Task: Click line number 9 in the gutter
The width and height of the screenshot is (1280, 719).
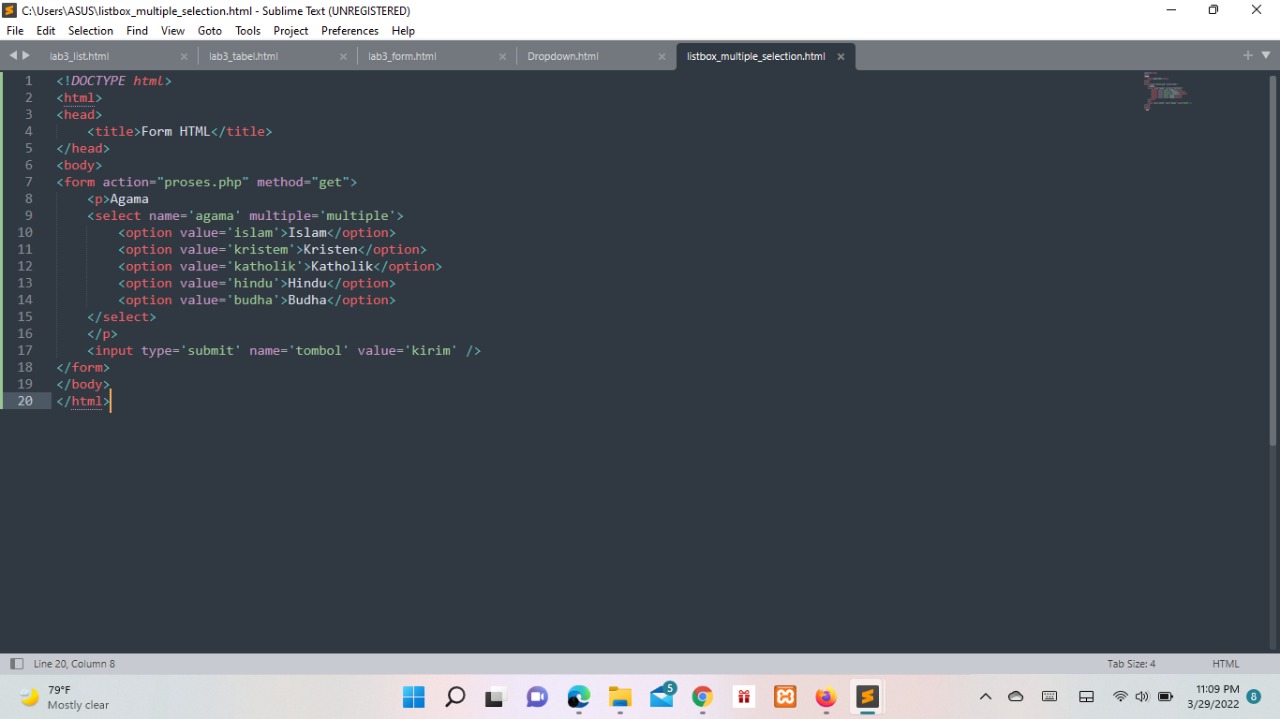Action: coord(28,215)
